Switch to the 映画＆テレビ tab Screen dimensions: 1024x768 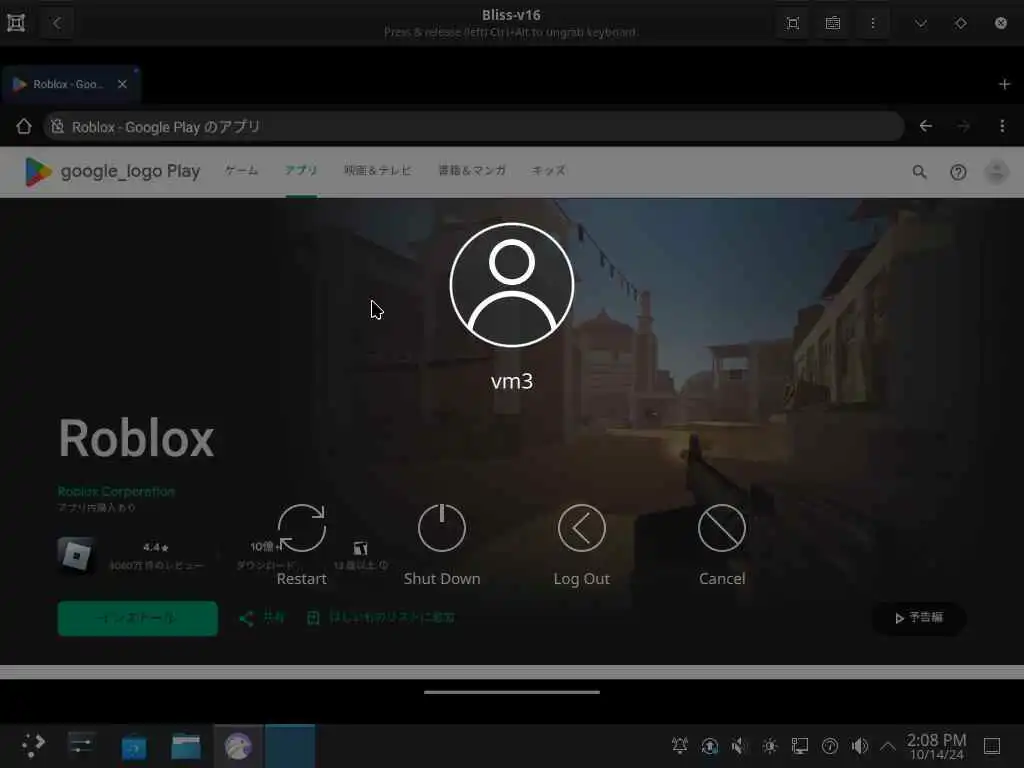click(377, 170)
